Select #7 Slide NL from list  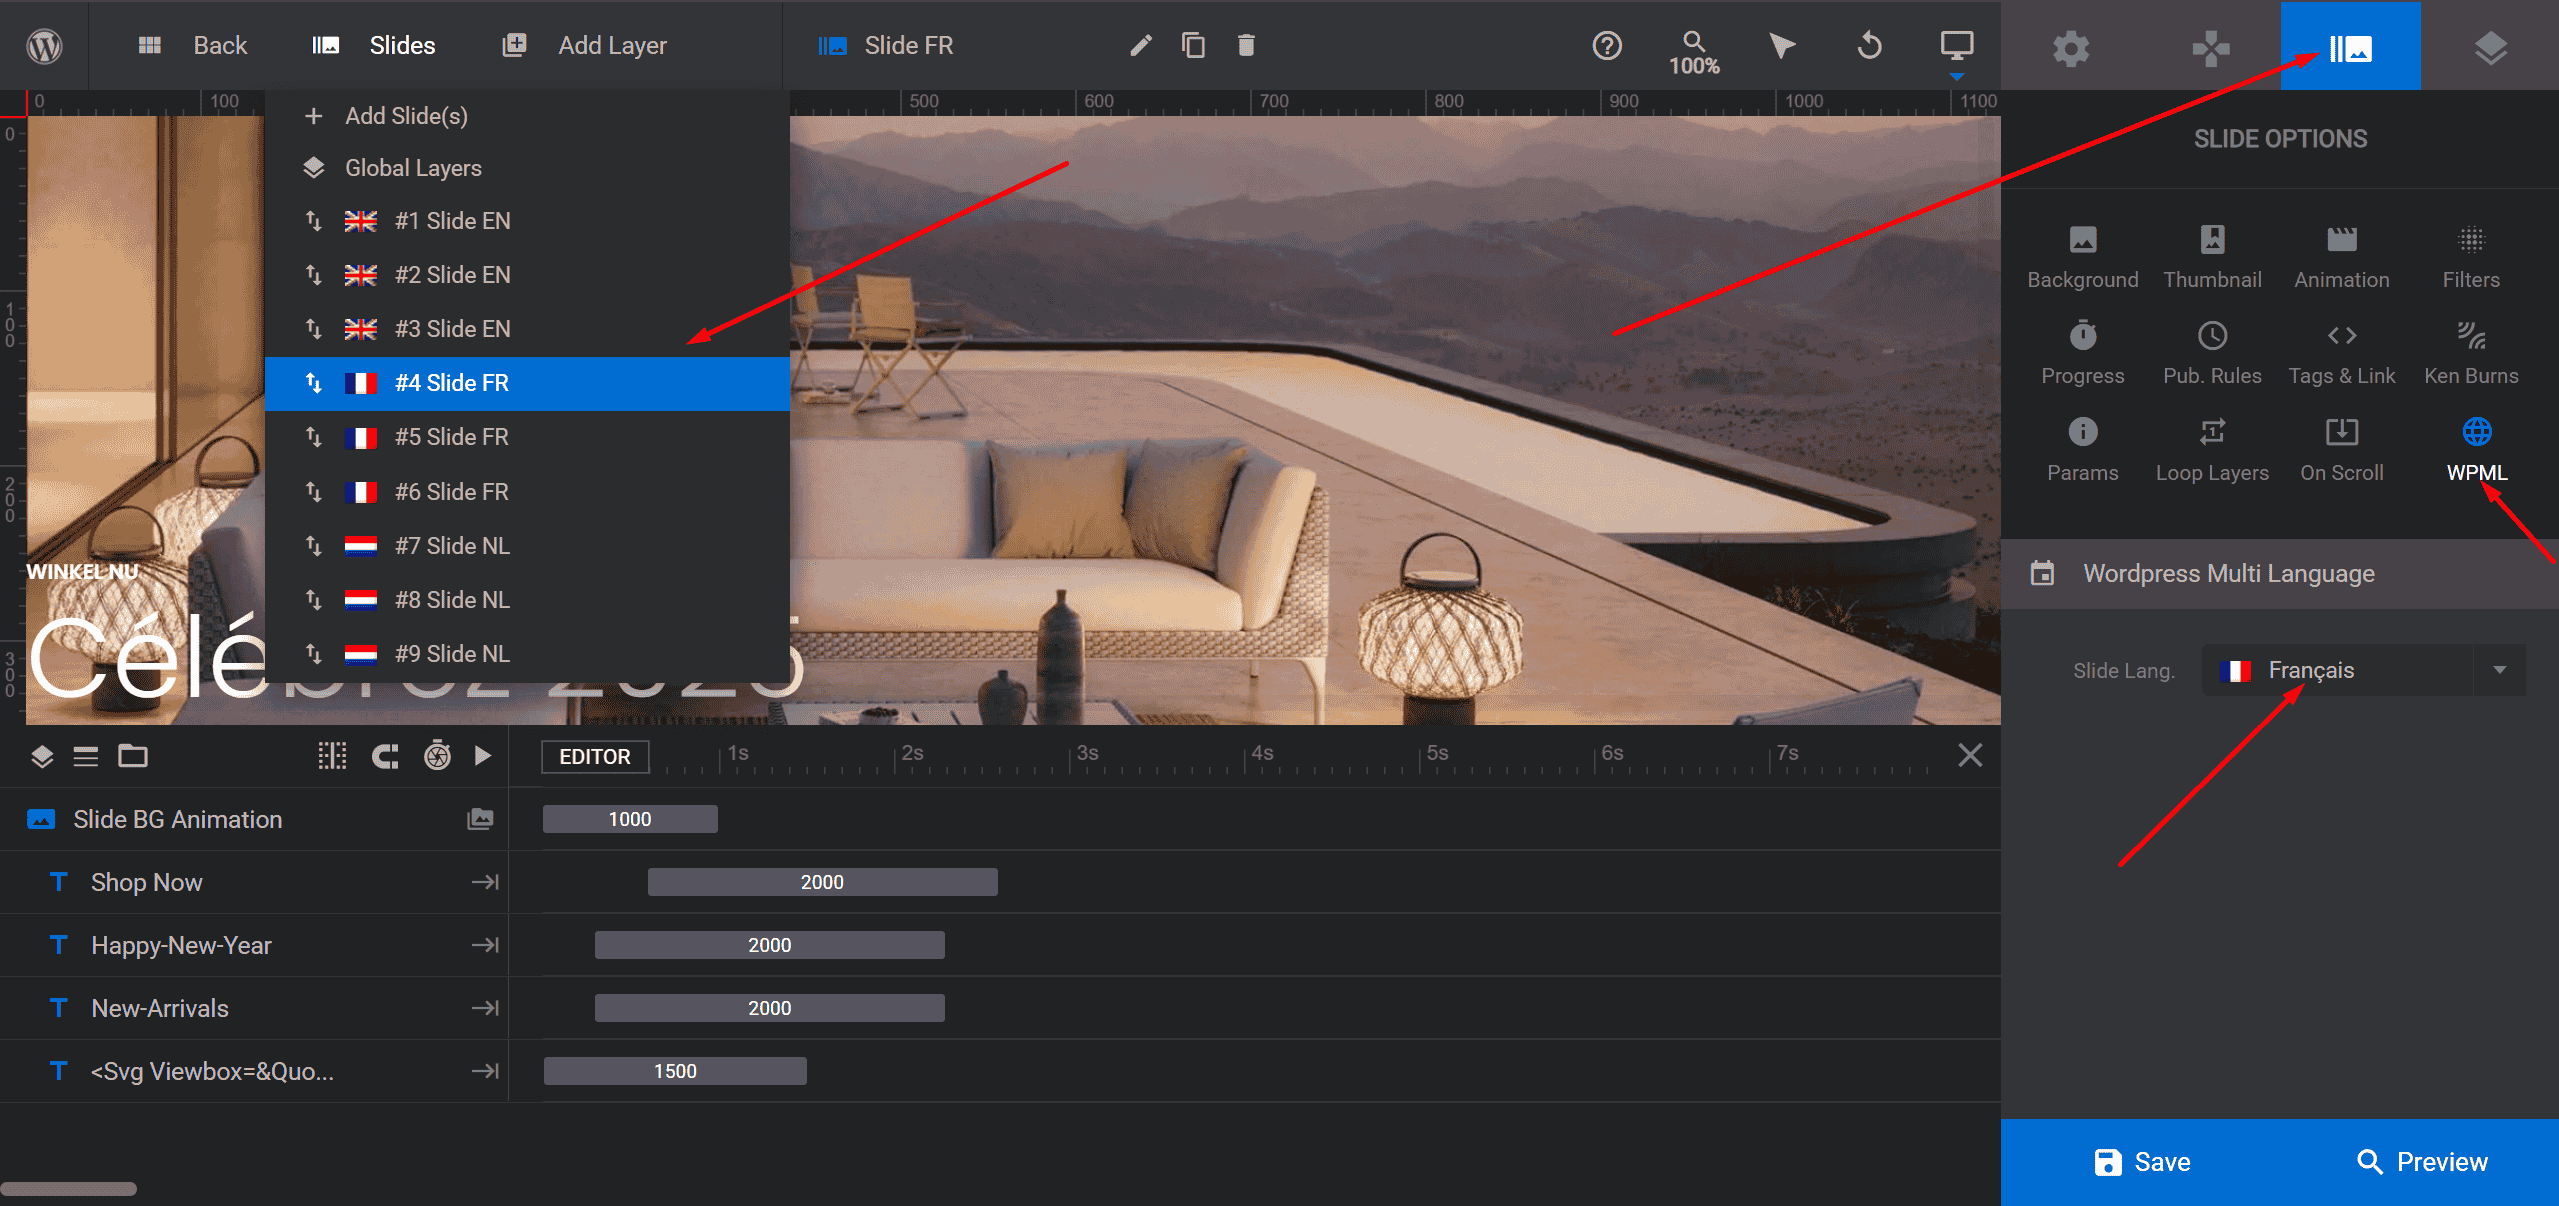tap(452, 545)
